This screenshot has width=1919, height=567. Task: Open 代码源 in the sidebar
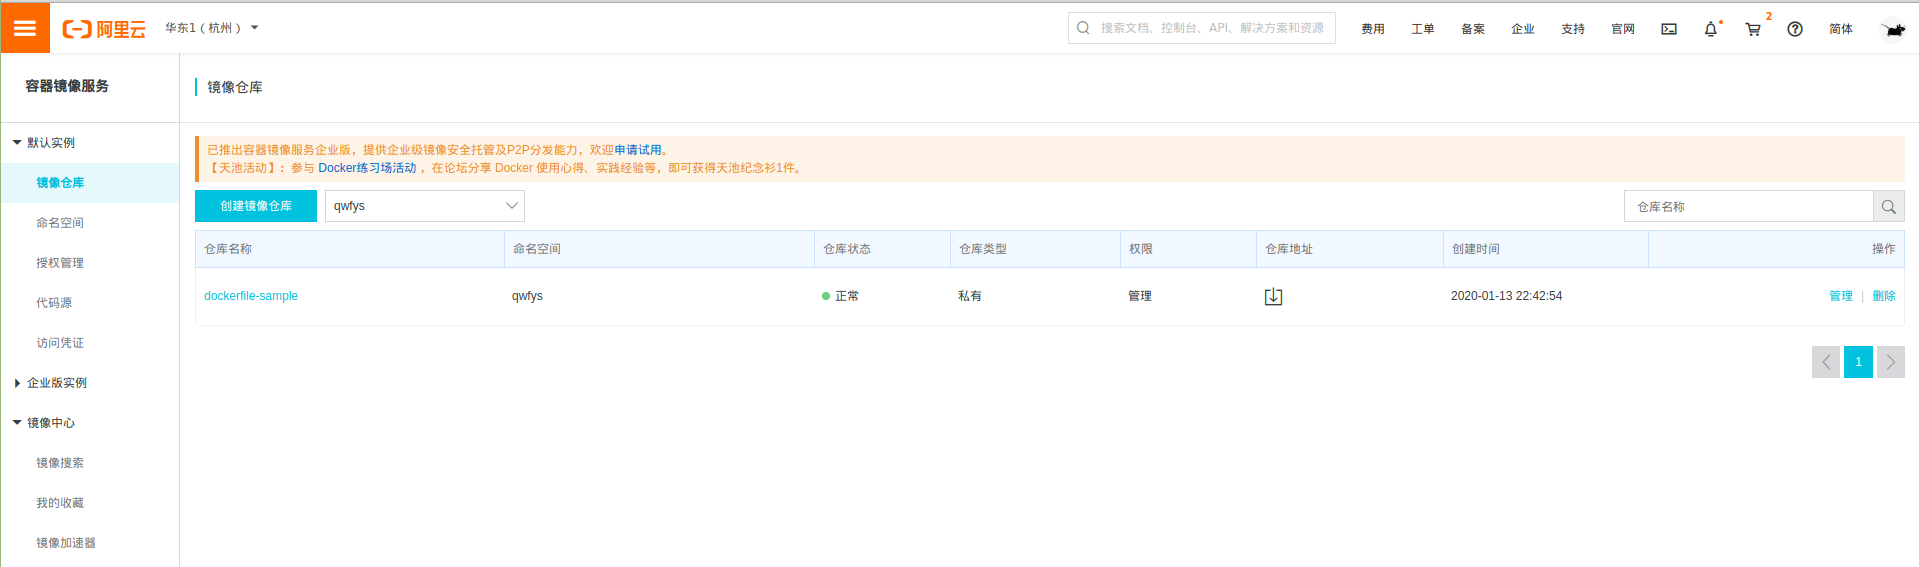[x=54, y=303]
